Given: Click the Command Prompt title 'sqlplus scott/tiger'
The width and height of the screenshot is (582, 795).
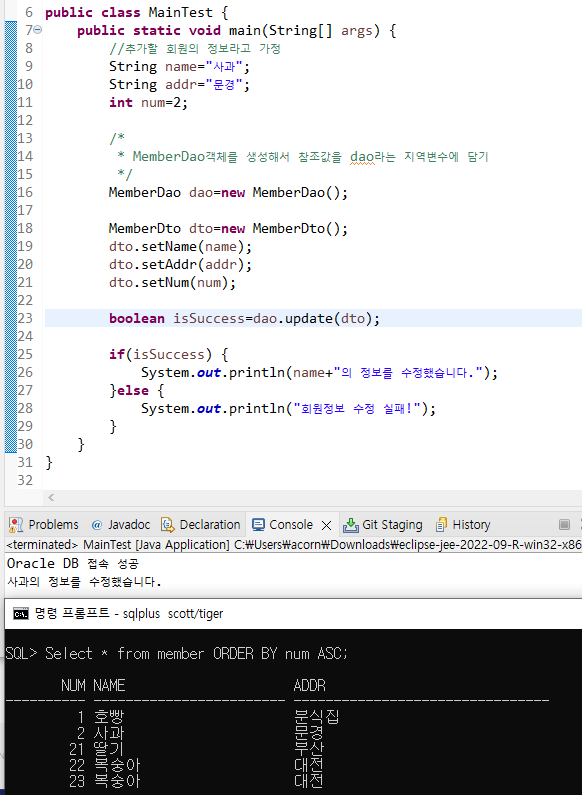Looking at the screenshot, I should pos(173,613).
